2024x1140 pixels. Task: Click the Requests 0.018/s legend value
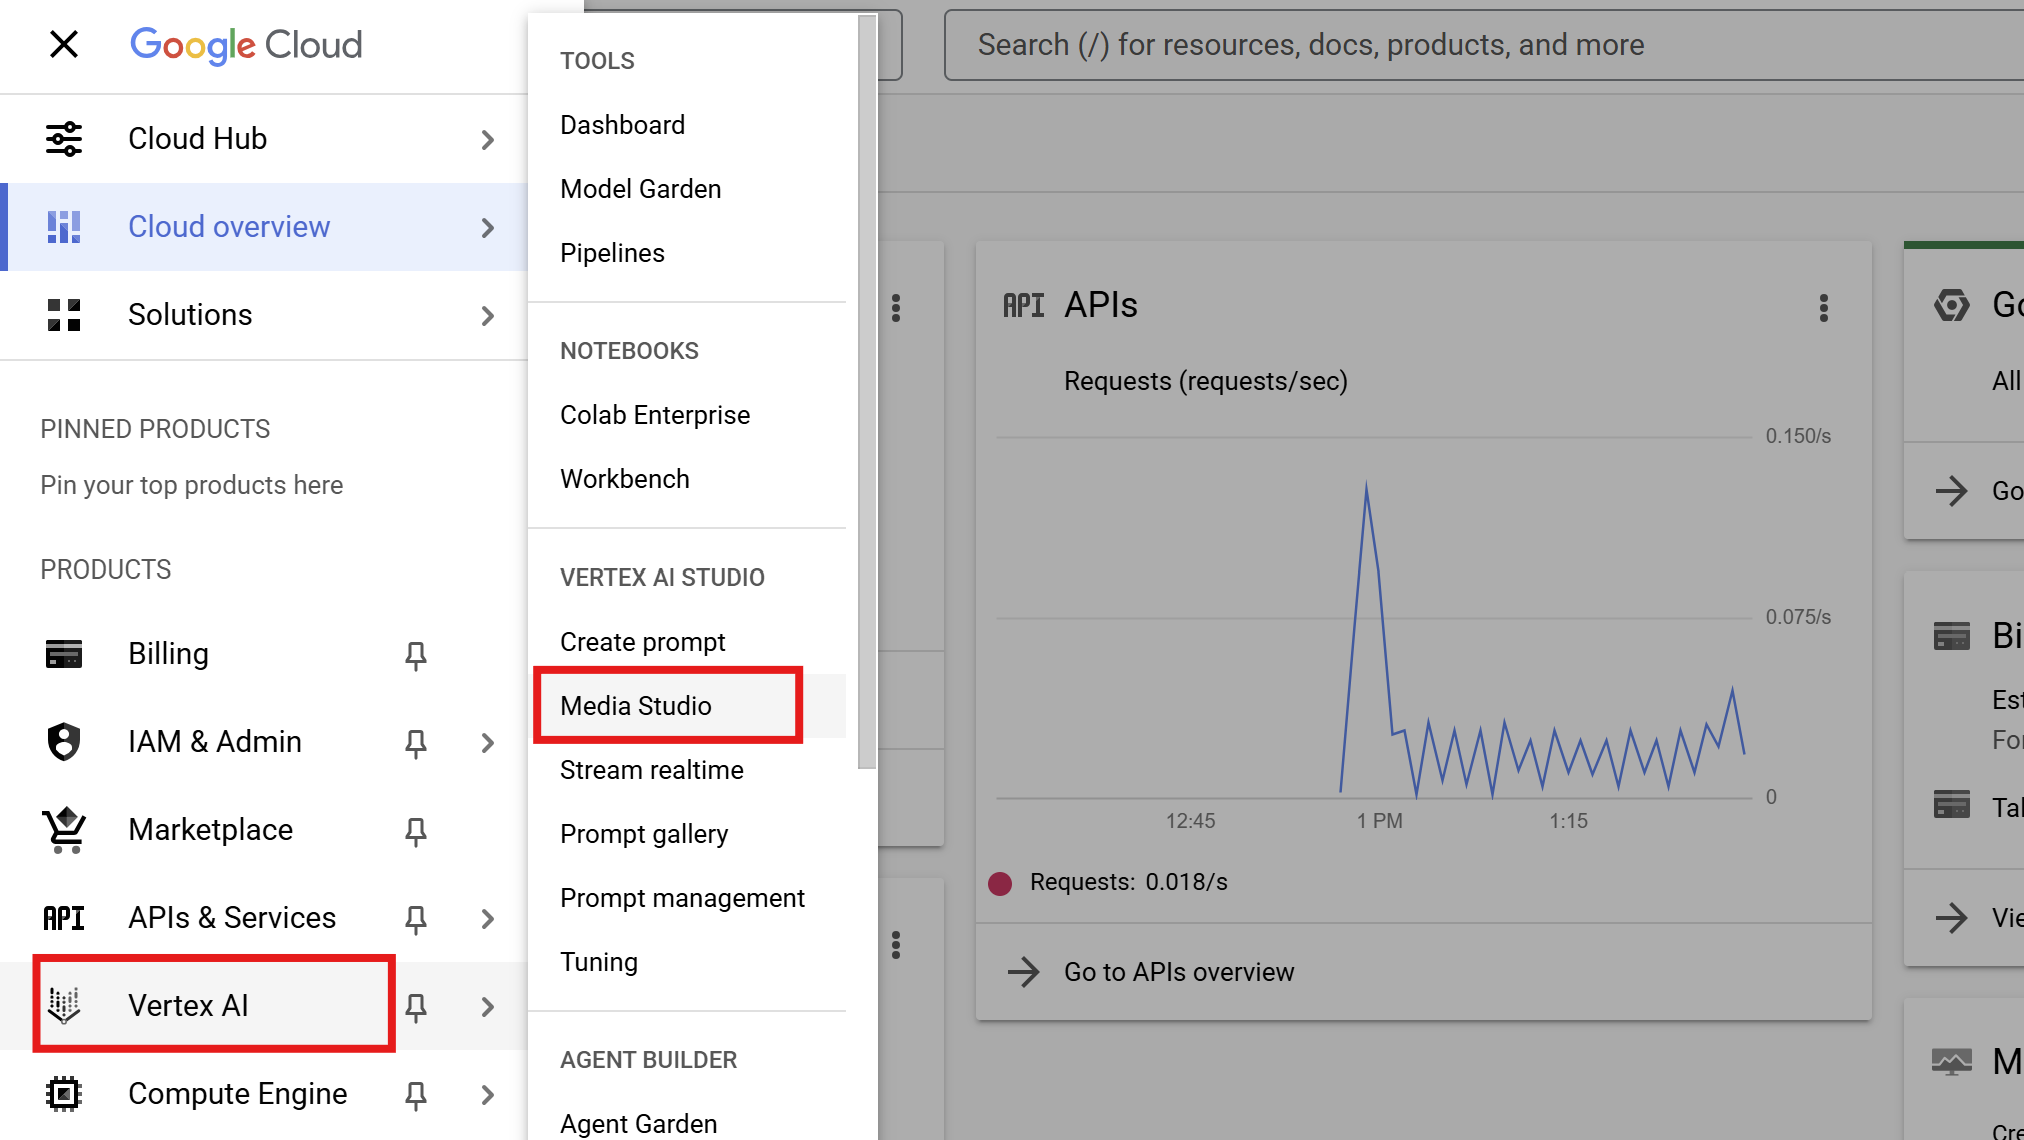(x=1129, y=882)
